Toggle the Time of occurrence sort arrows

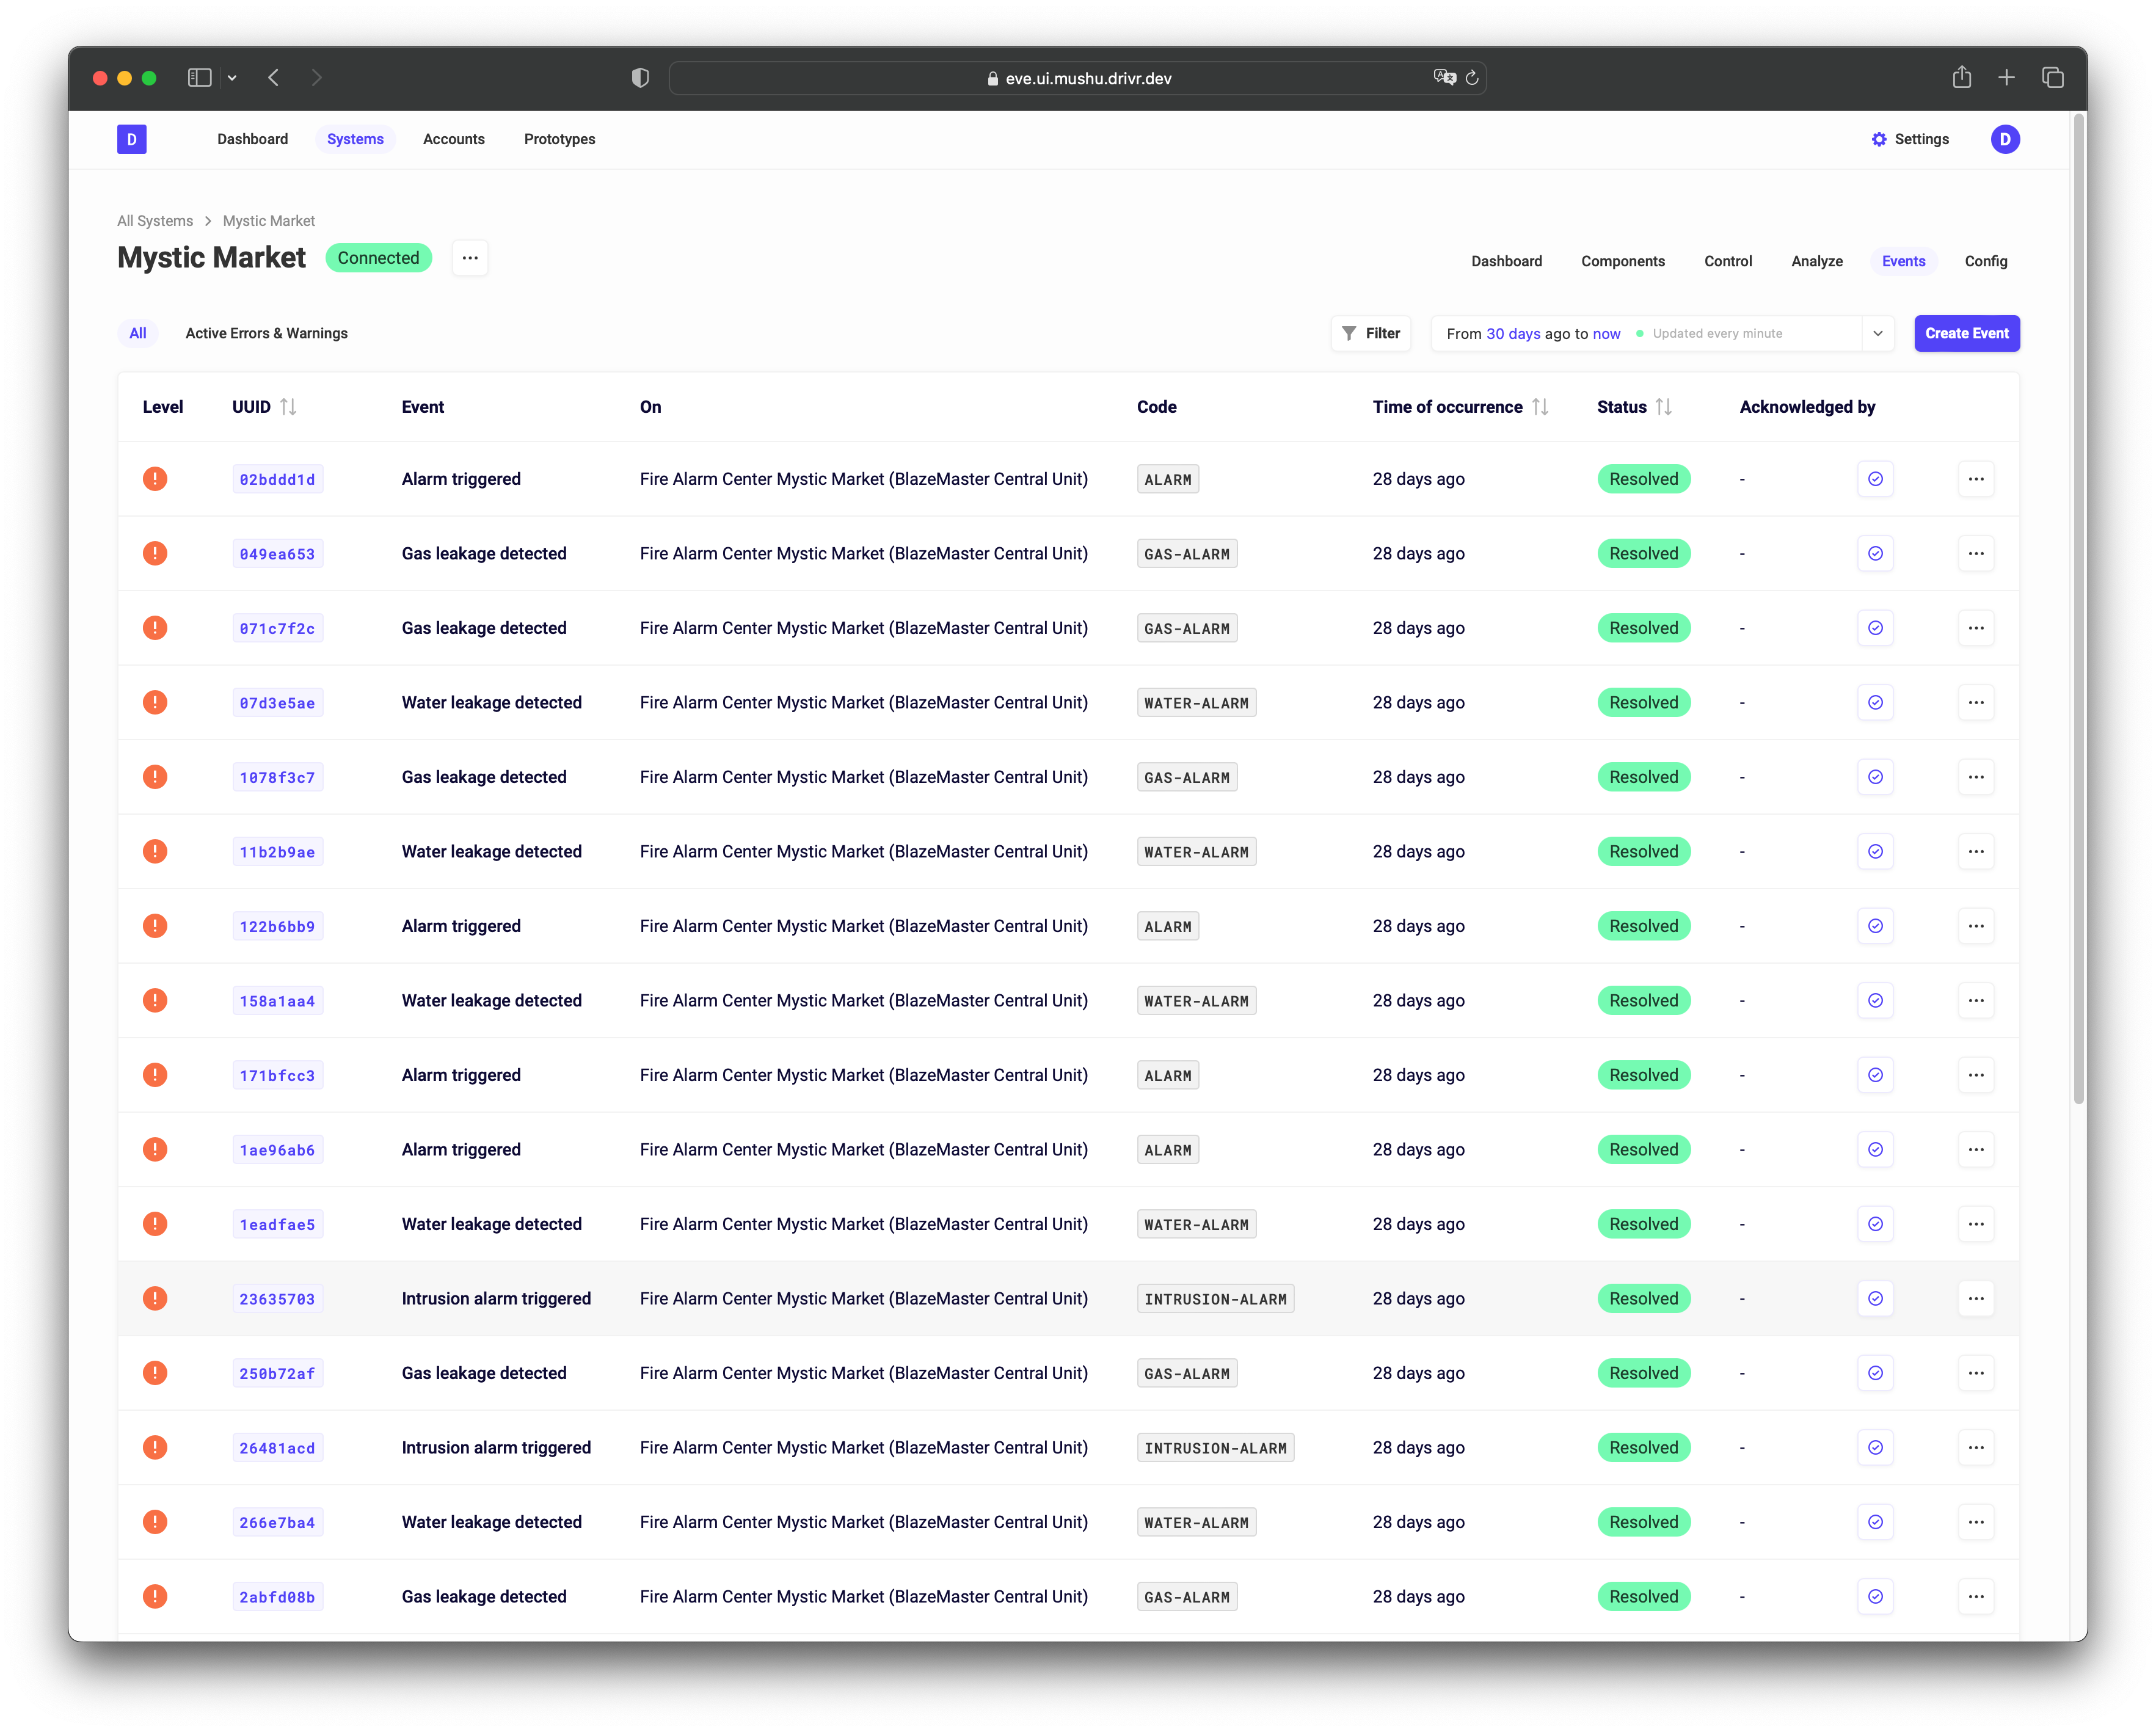point(1540,407)
